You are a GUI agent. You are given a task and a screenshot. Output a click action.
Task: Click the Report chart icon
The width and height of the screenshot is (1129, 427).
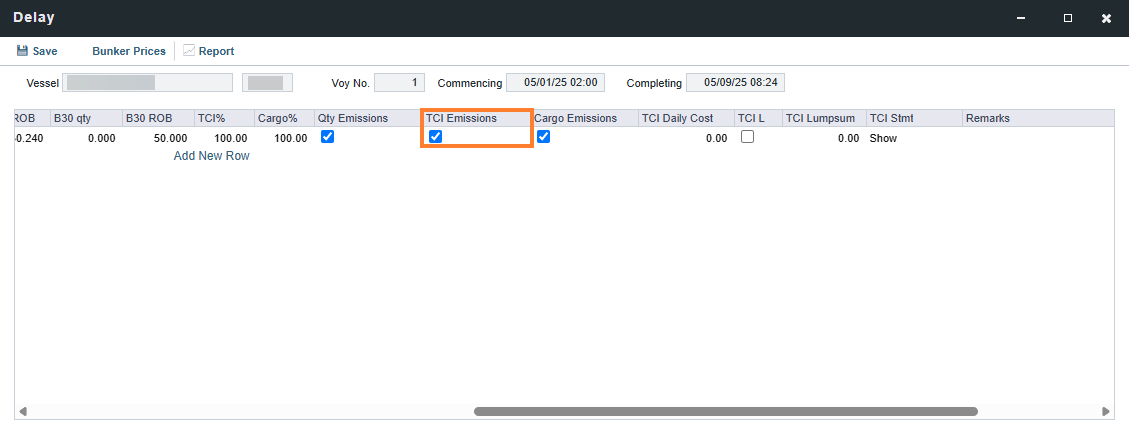tap(189, 50)
